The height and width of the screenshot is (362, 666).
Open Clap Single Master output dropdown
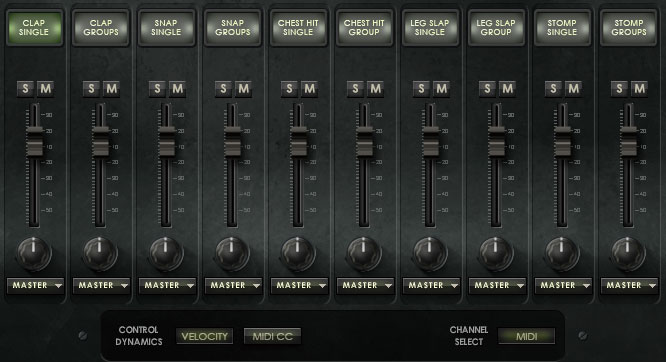(35, 286)
